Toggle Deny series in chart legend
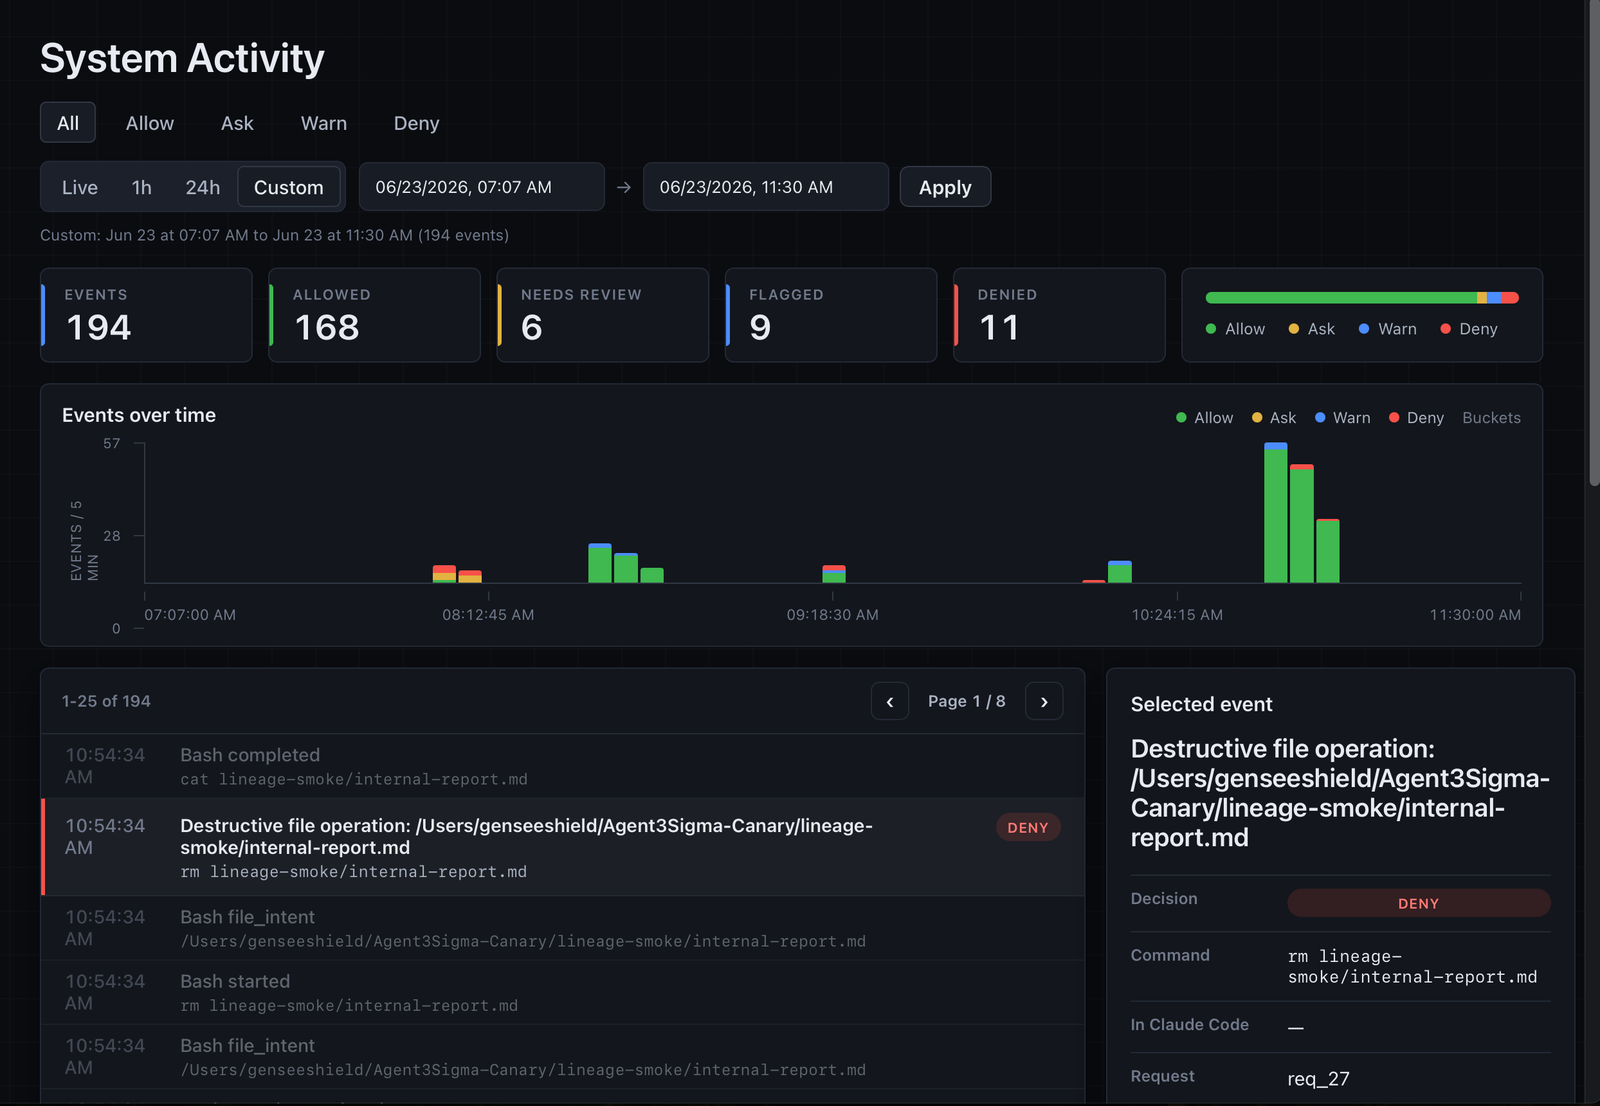The width and height of the screenshot is (1600, 1106). (x=1416, y=418)
